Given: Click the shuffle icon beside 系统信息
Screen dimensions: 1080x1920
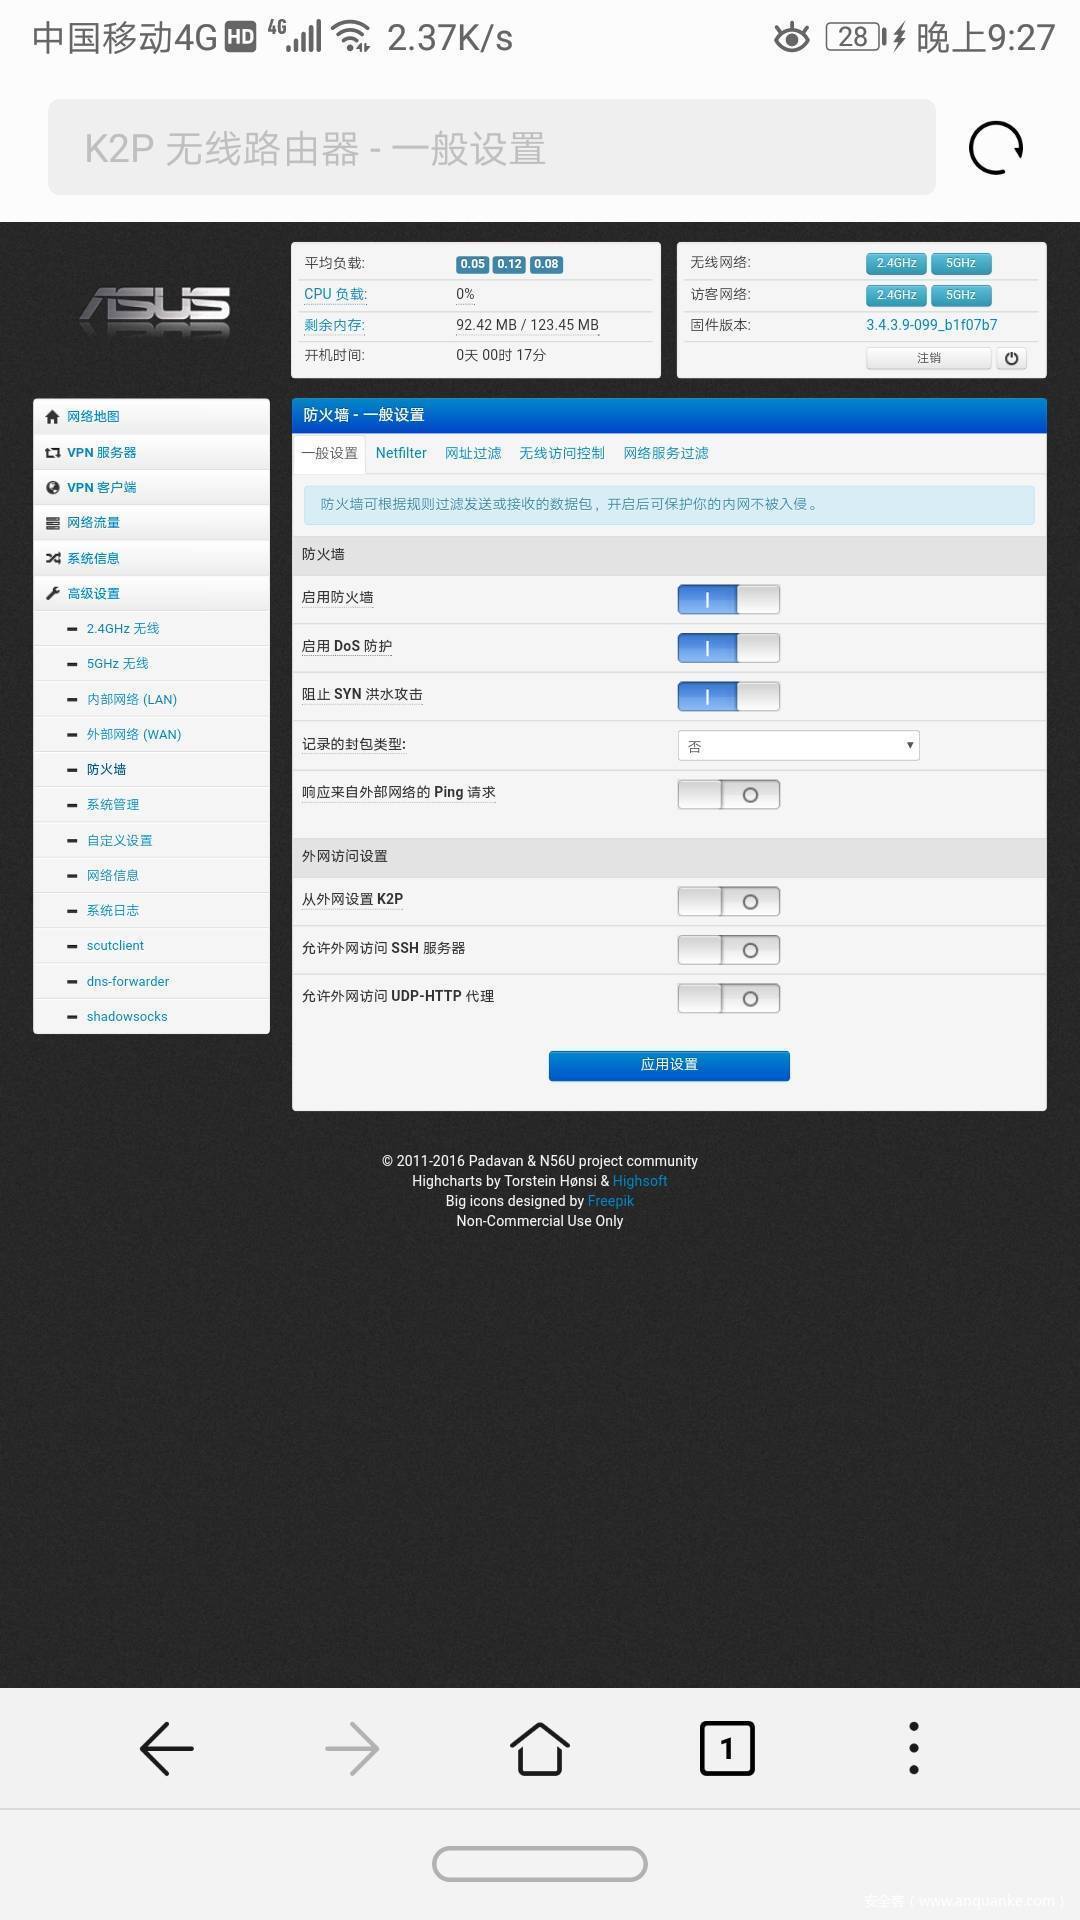Looking at the screenshot, I should tap(52, 558).
